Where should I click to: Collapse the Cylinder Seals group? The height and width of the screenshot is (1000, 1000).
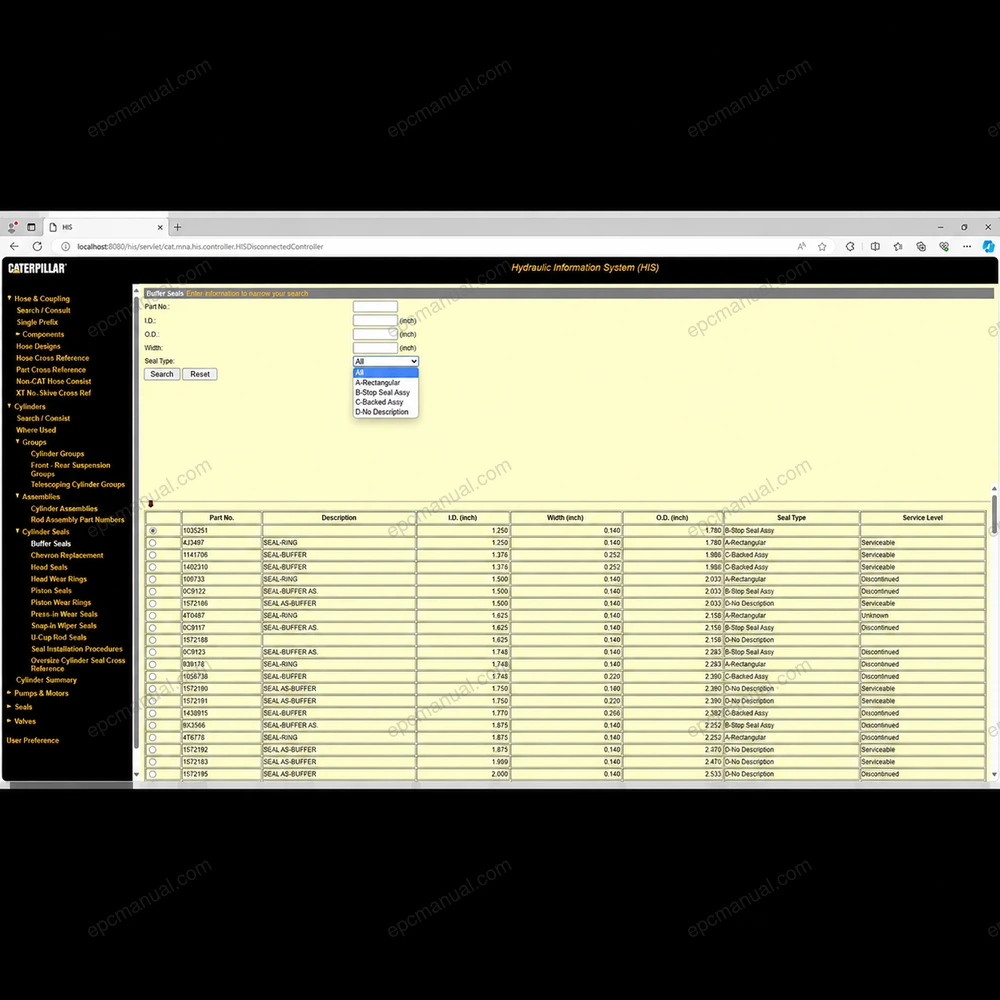click(17, 531)
